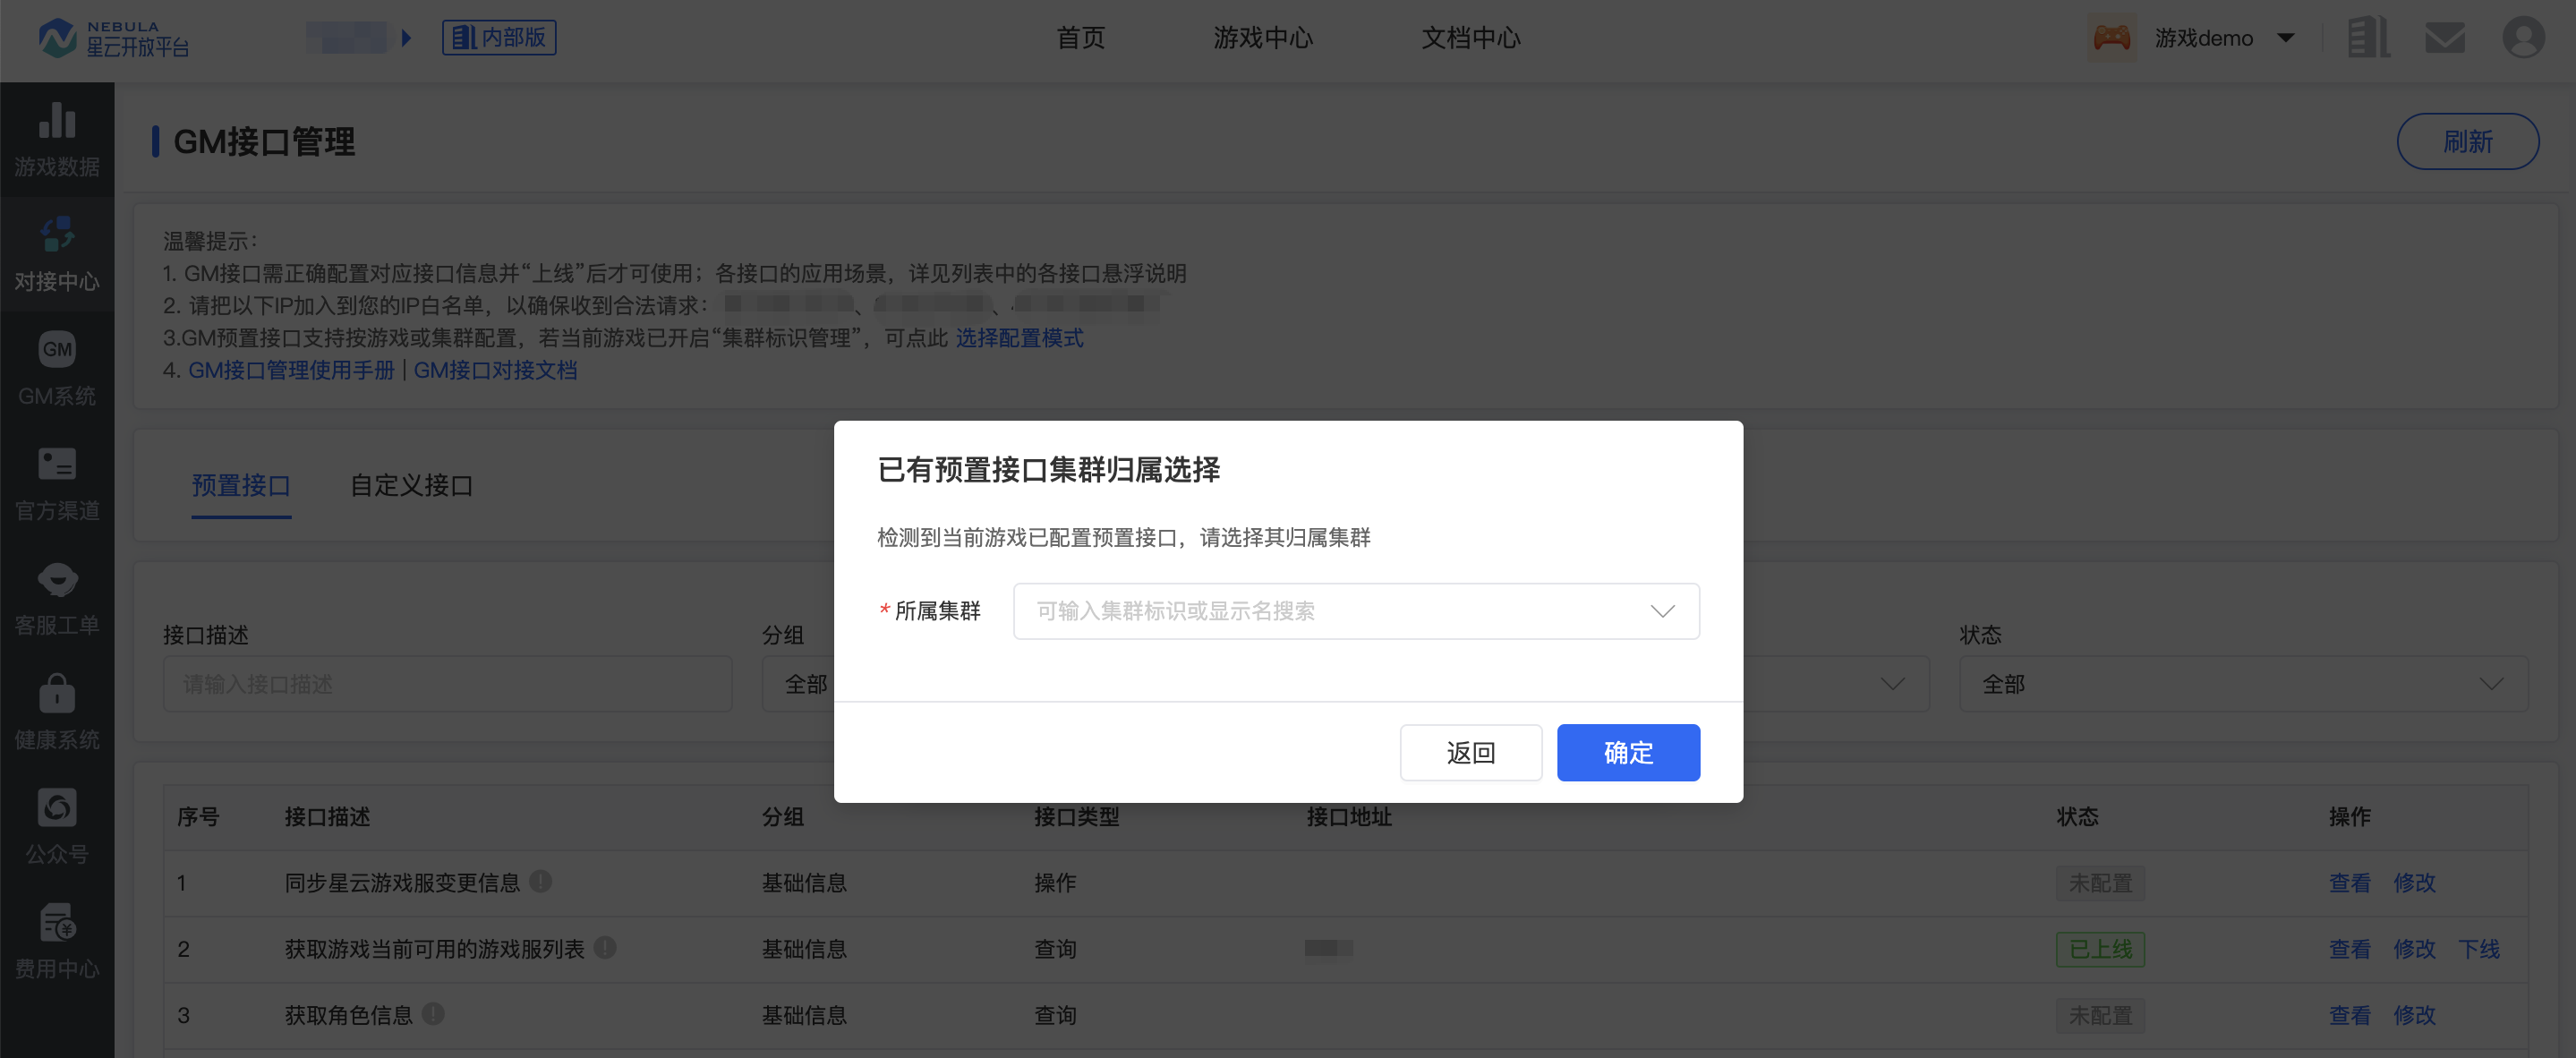2576x1058 pixels.
Task: Open the building/enterprise icon in header
Action: tap(2368, 38)
